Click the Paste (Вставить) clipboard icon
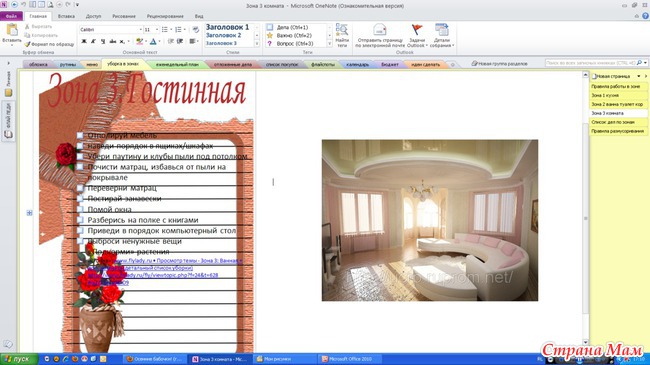The height and width of the screenshot is (365, 650). click(x=12, y=30)
